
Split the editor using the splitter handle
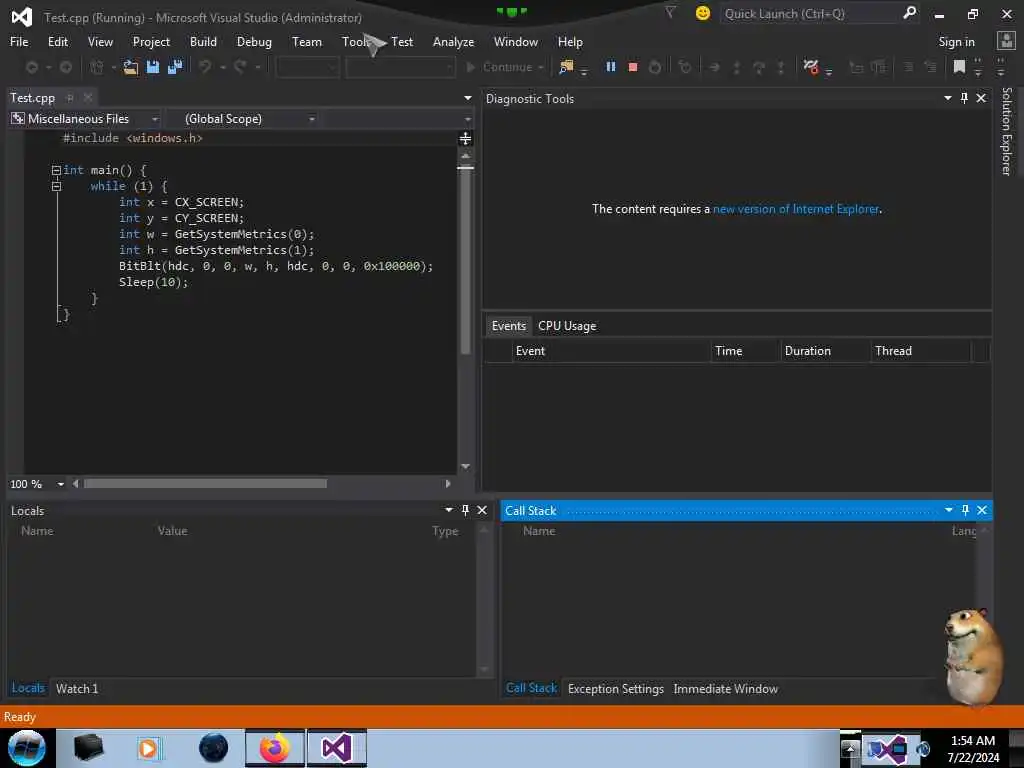pos(465,138)
